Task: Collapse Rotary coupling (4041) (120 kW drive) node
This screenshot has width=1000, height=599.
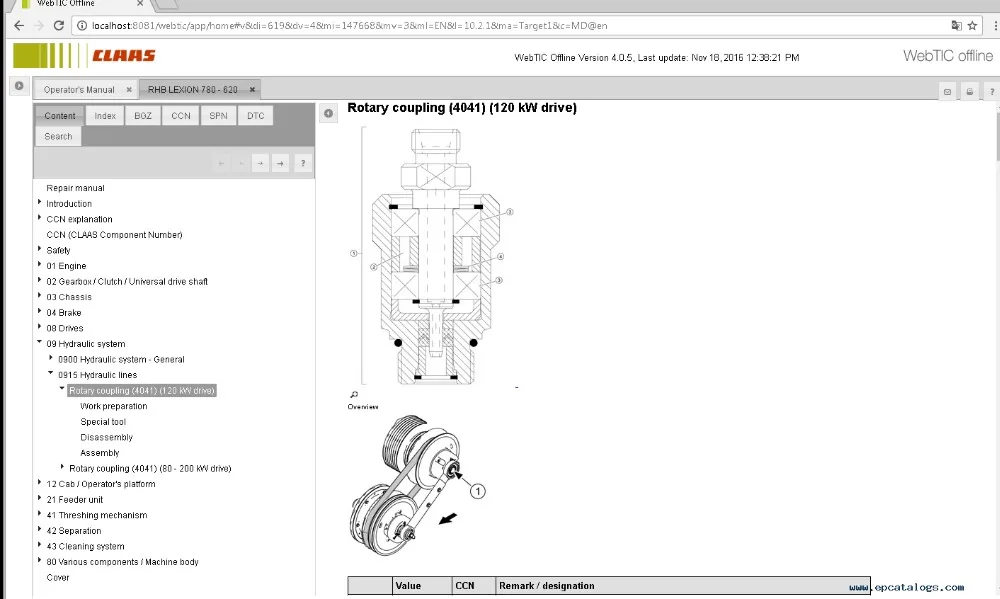Action: tap(62, 388)
